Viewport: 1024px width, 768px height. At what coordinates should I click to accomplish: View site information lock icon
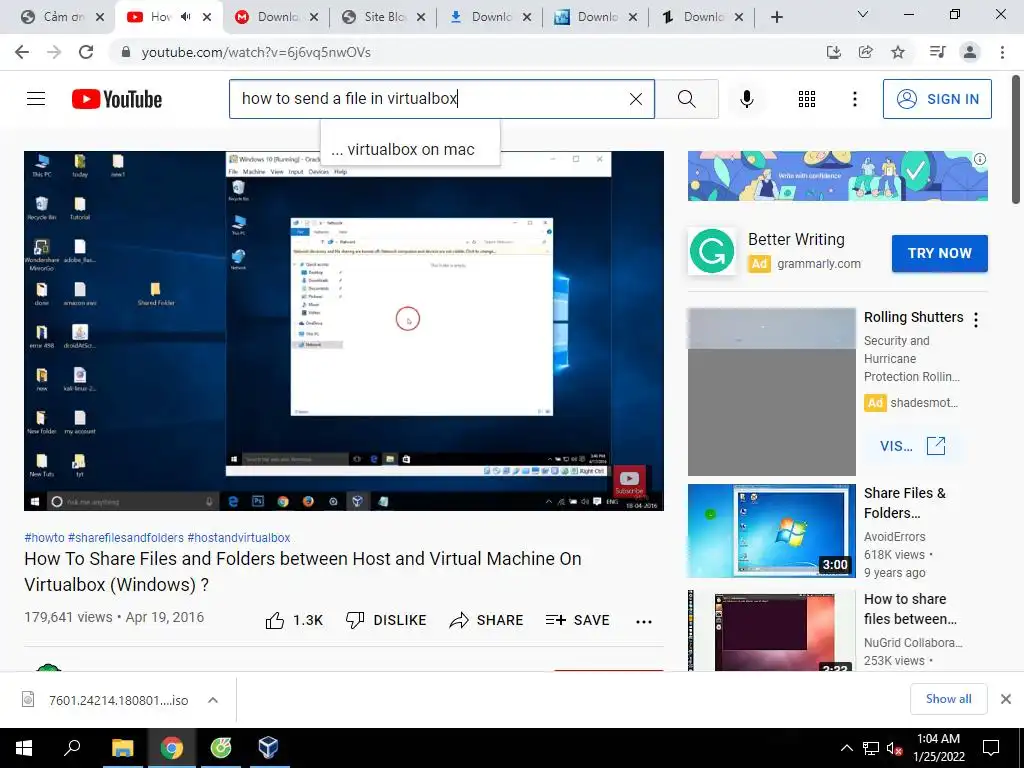coord(126,52)
